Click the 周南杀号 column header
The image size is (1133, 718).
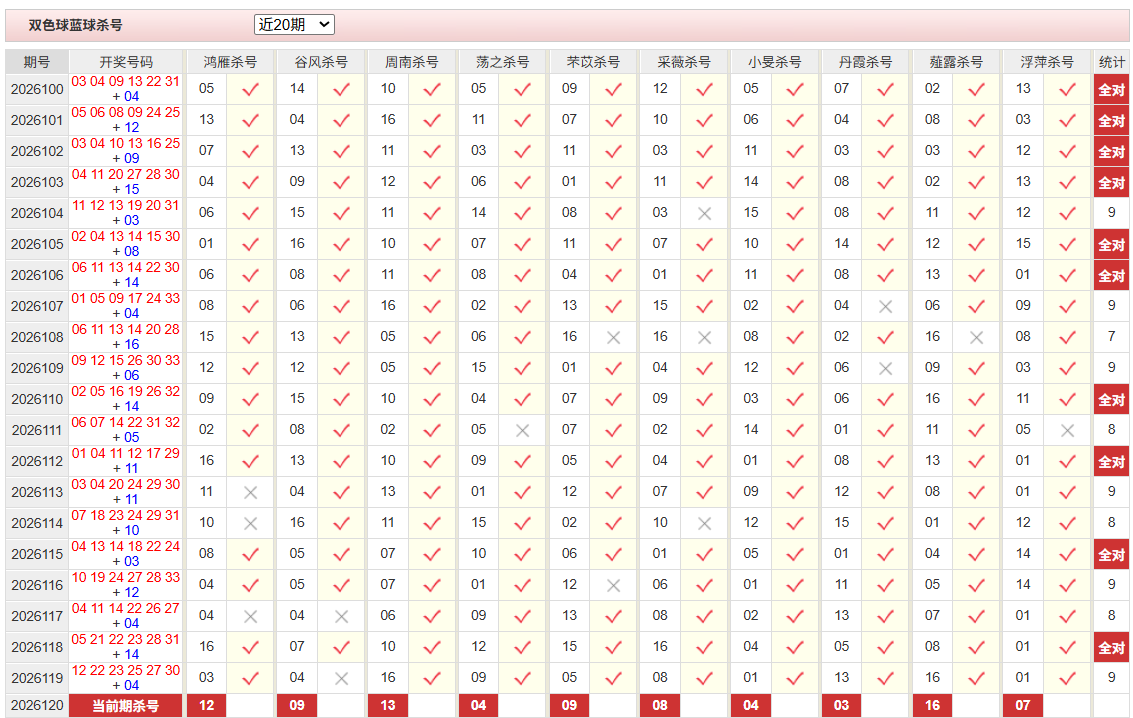coord(412,62)
